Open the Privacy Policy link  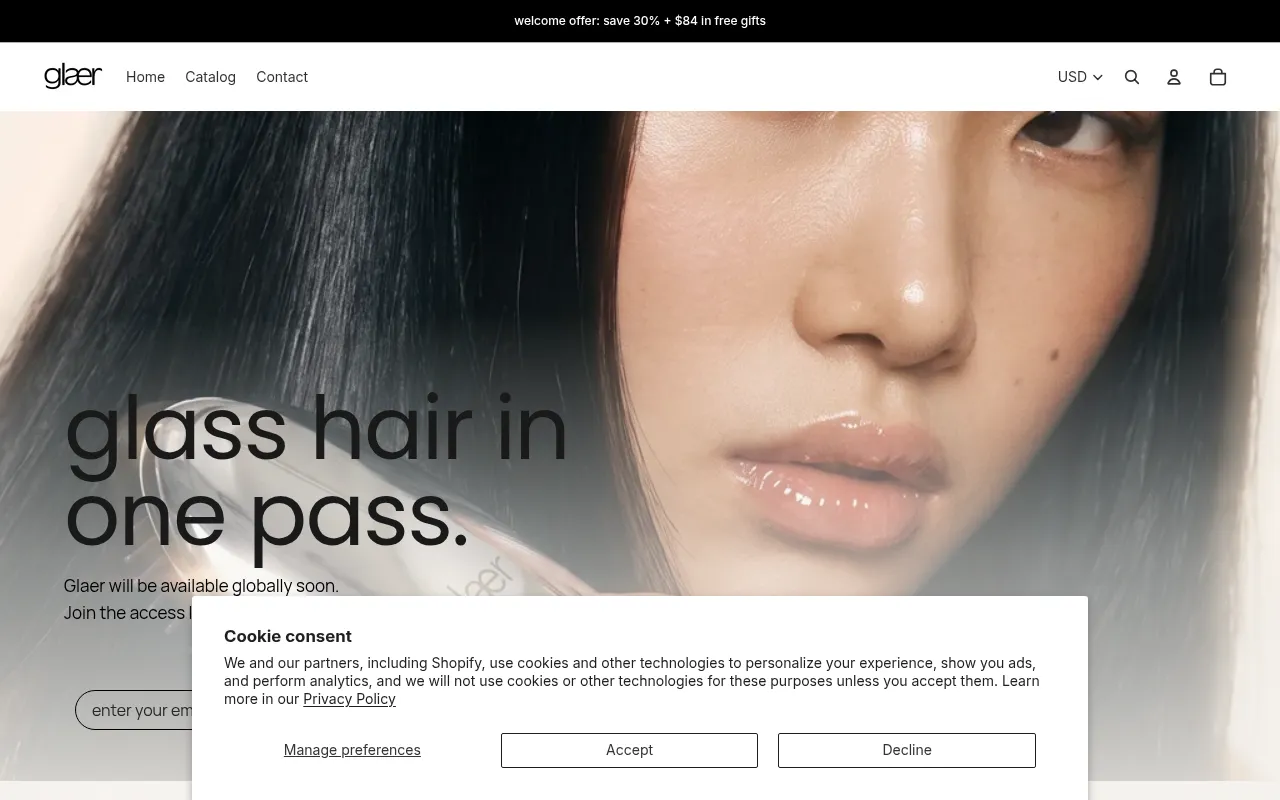[349, 699]
